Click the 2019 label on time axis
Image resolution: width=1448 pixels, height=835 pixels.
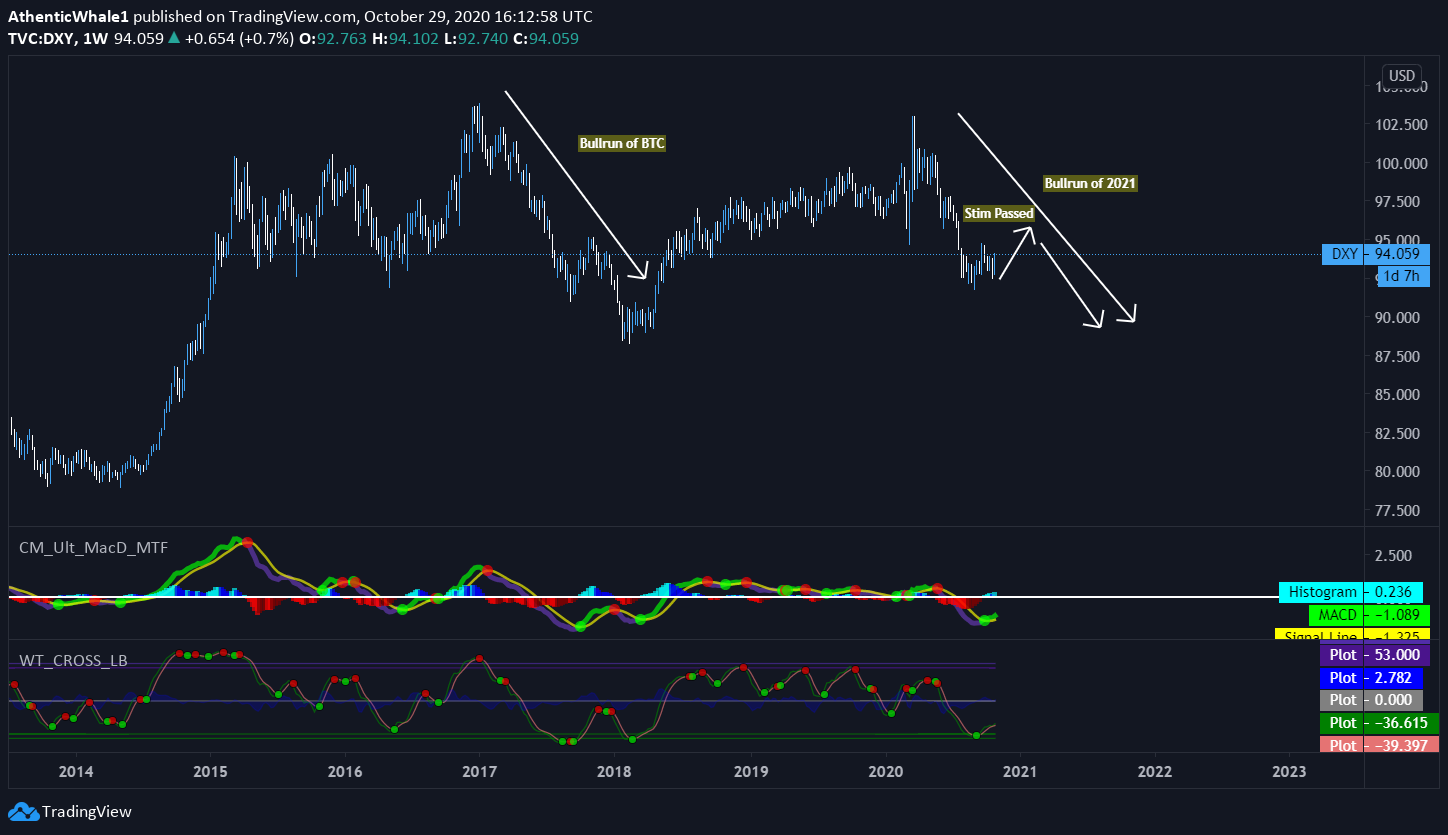(x=750, y=771)
